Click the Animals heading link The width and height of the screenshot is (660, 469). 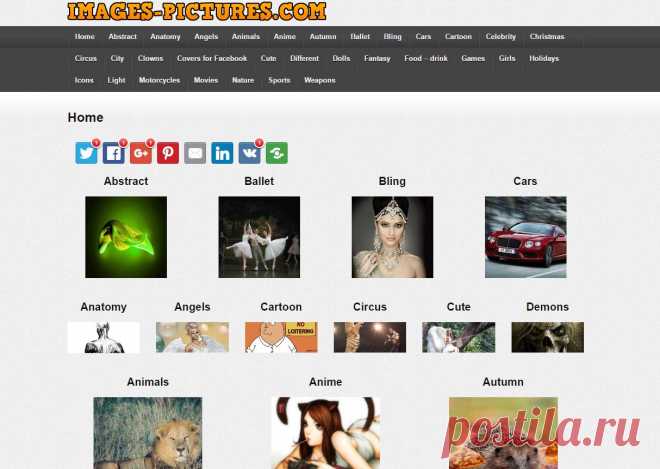pos(148,382)
